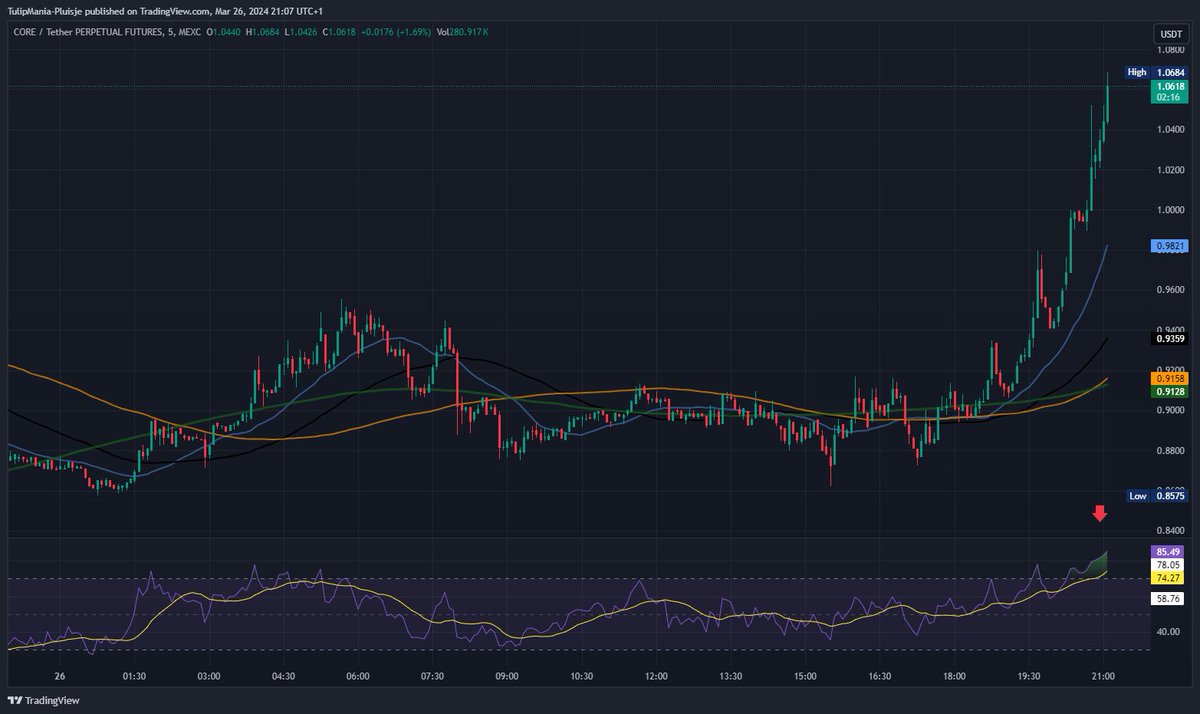Click the 0.8800 price axis label
This screenshot has height=714, width=1200.
[x=1169, y=451]
